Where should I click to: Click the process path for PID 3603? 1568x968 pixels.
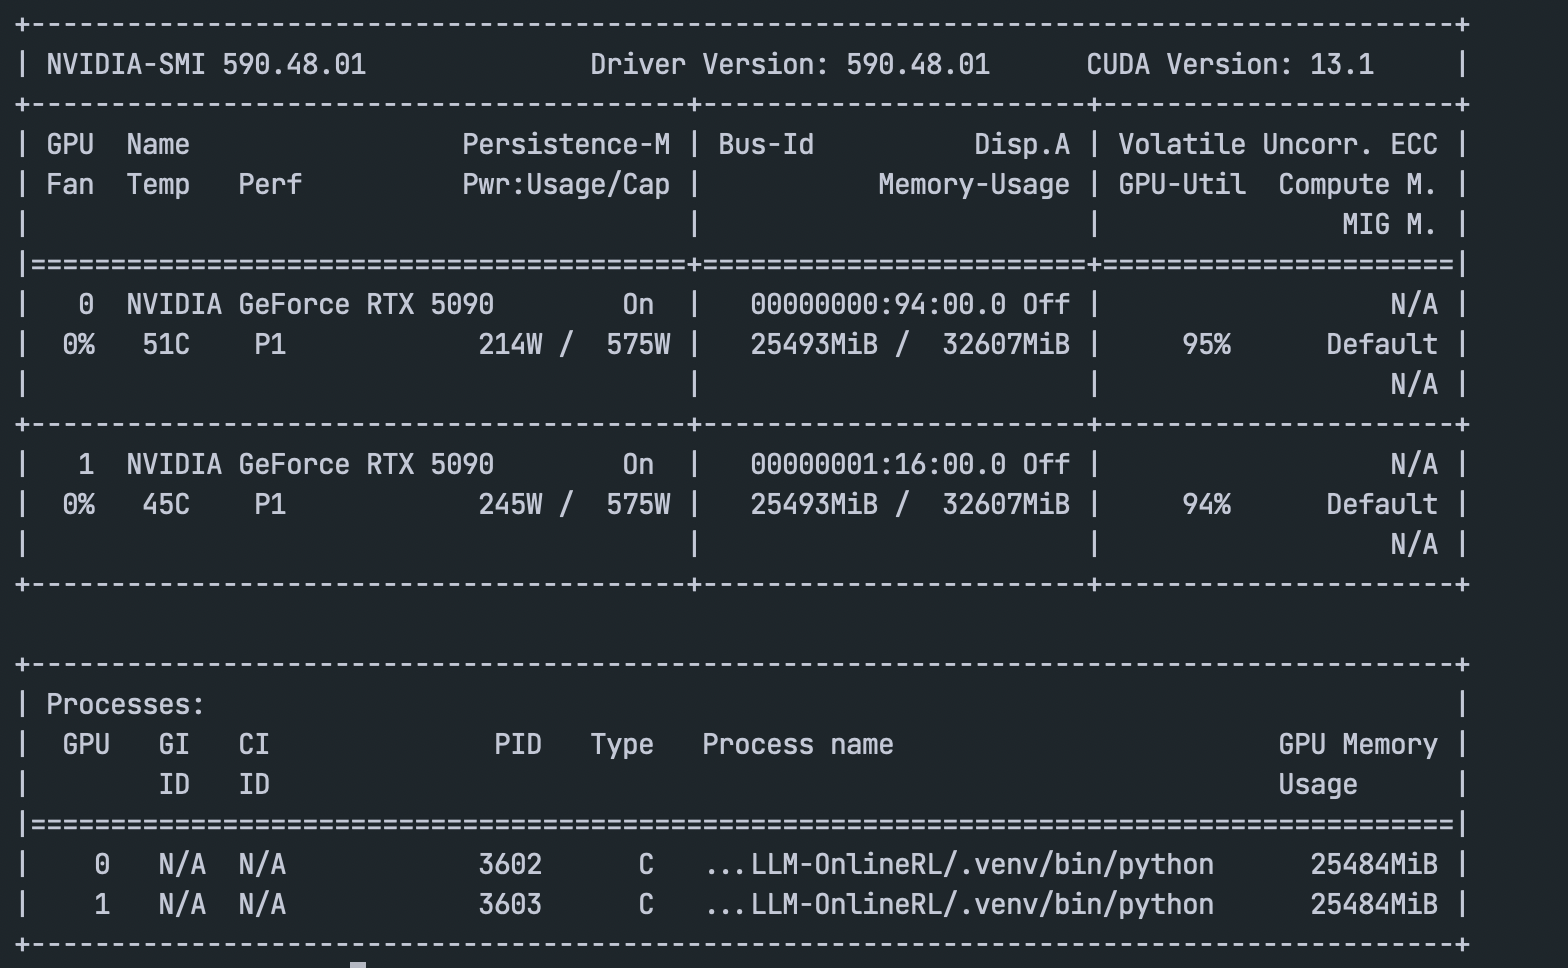tap(958, 905)
